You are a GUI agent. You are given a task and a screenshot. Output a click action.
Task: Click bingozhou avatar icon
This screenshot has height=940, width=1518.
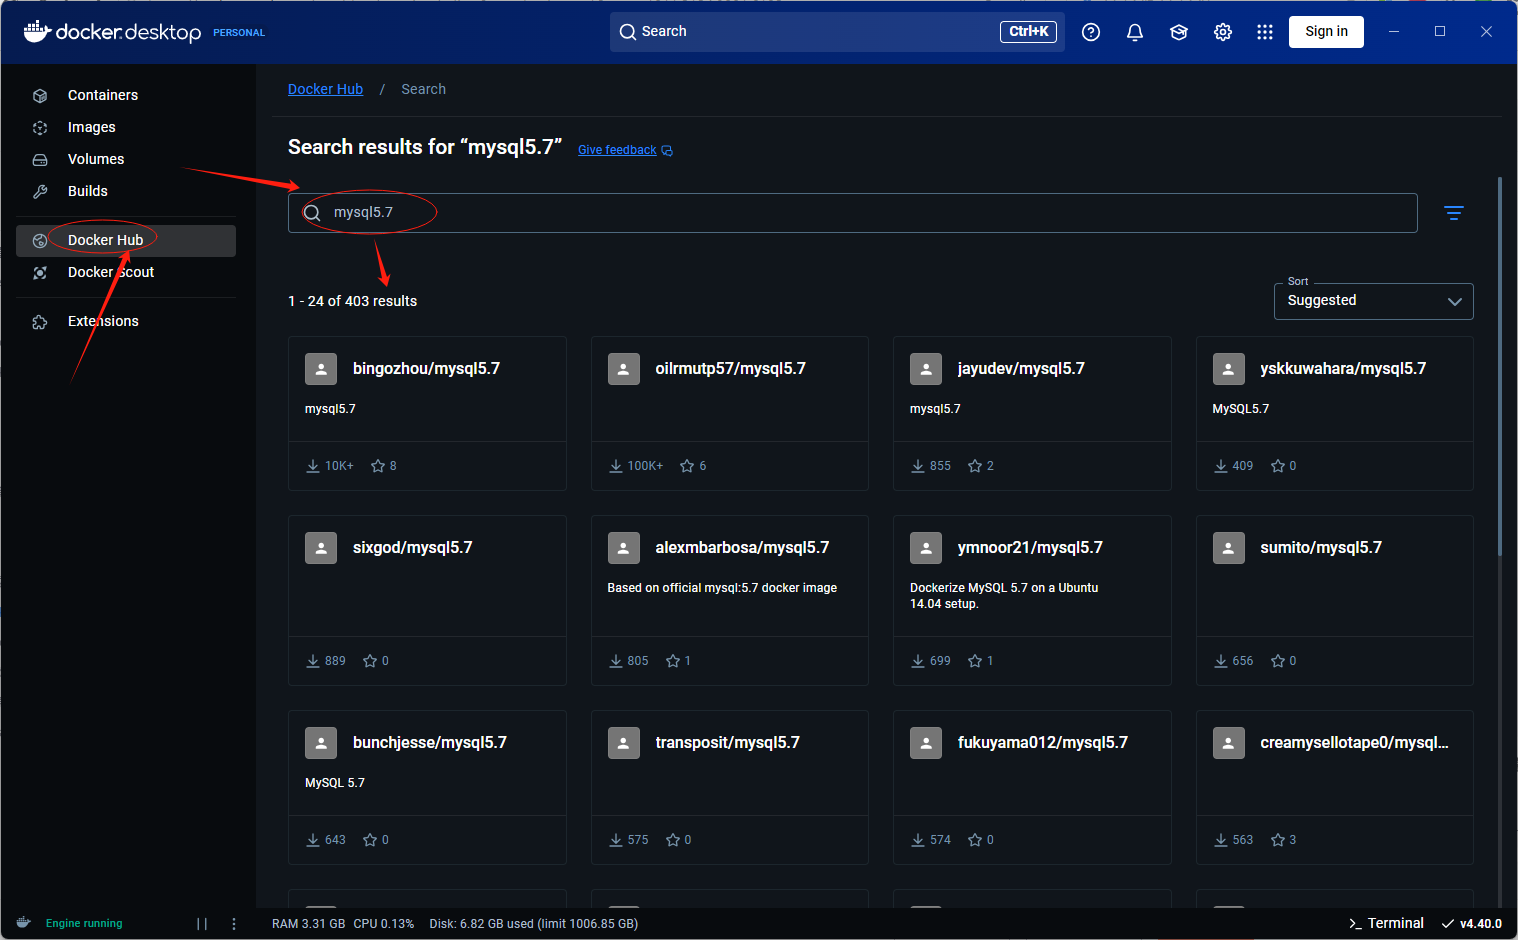click(321, 369)
